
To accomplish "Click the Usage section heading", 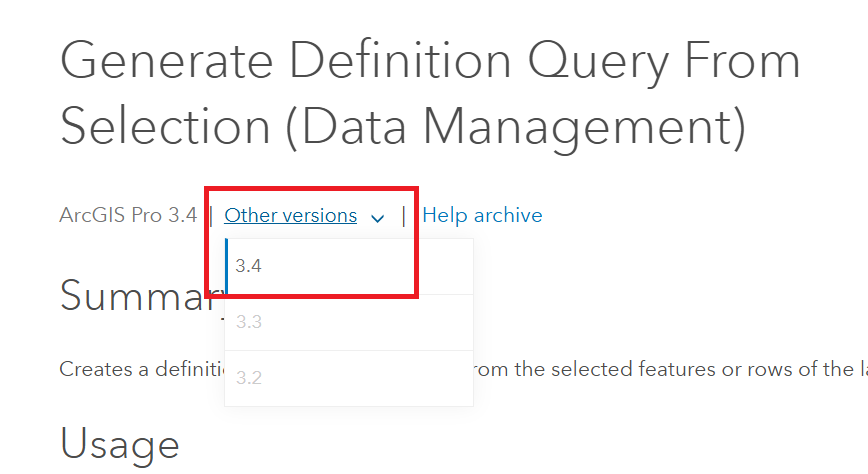I will [x=119, y=443].
